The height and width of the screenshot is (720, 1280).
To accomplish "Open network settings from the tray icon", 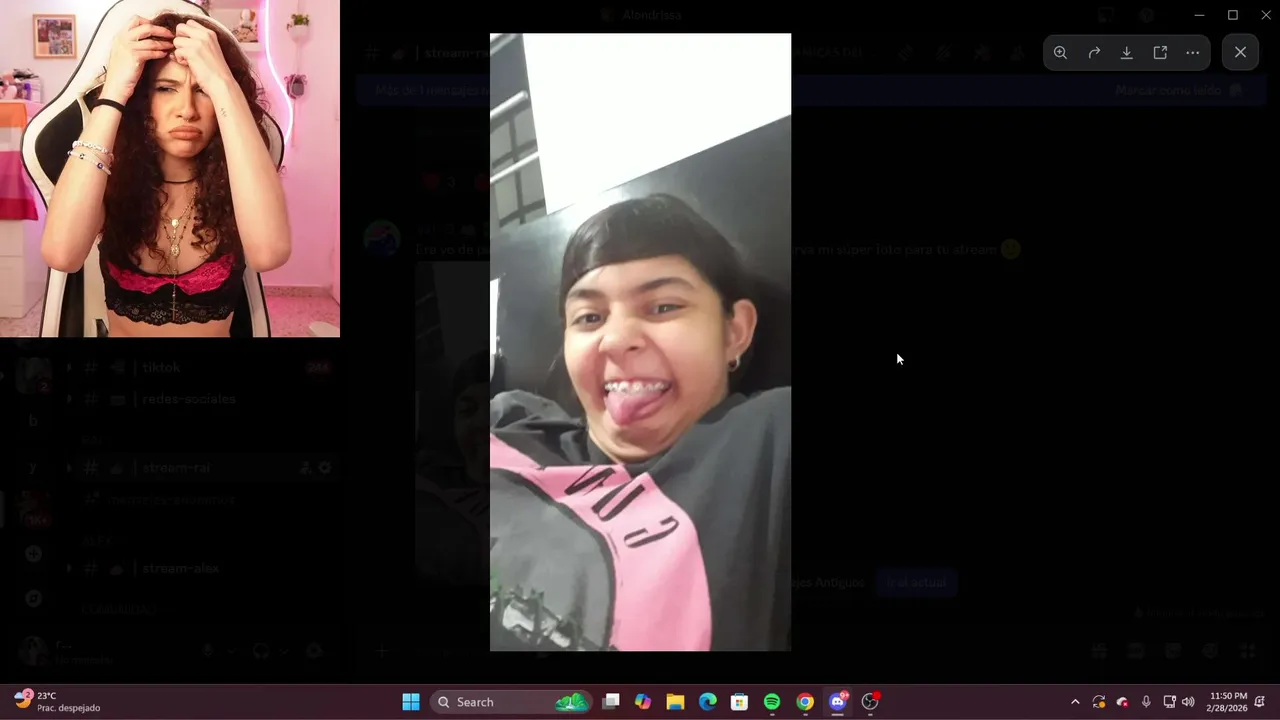I will pos(1169,702).
